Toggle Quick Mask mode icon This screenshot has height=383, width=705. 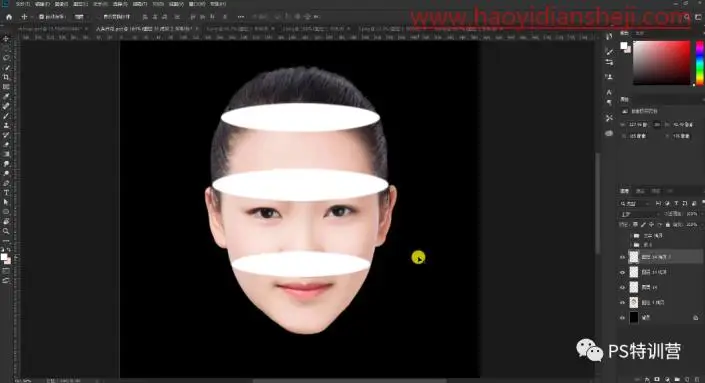(6, 271)
